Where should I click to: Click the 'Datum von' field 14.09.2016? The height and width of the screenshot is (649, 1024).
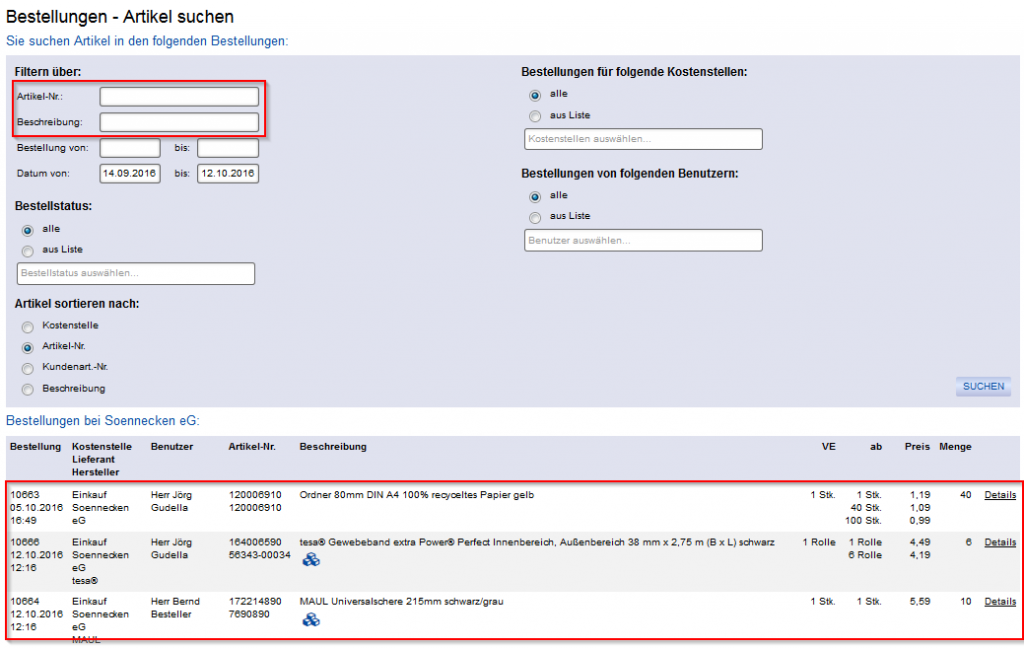130,174
